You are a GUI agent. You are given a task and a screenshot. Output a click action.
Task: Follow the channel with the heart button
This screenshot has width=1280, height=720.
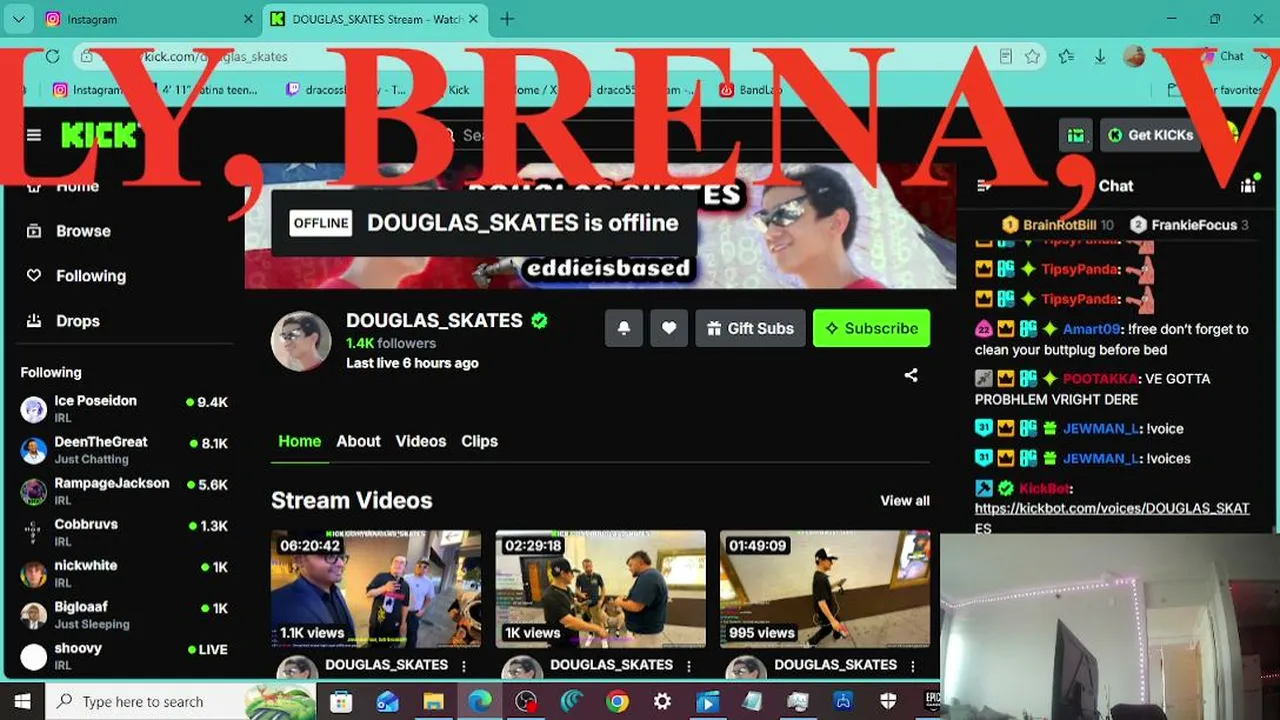pyautogui.click(x=669, y=328)
